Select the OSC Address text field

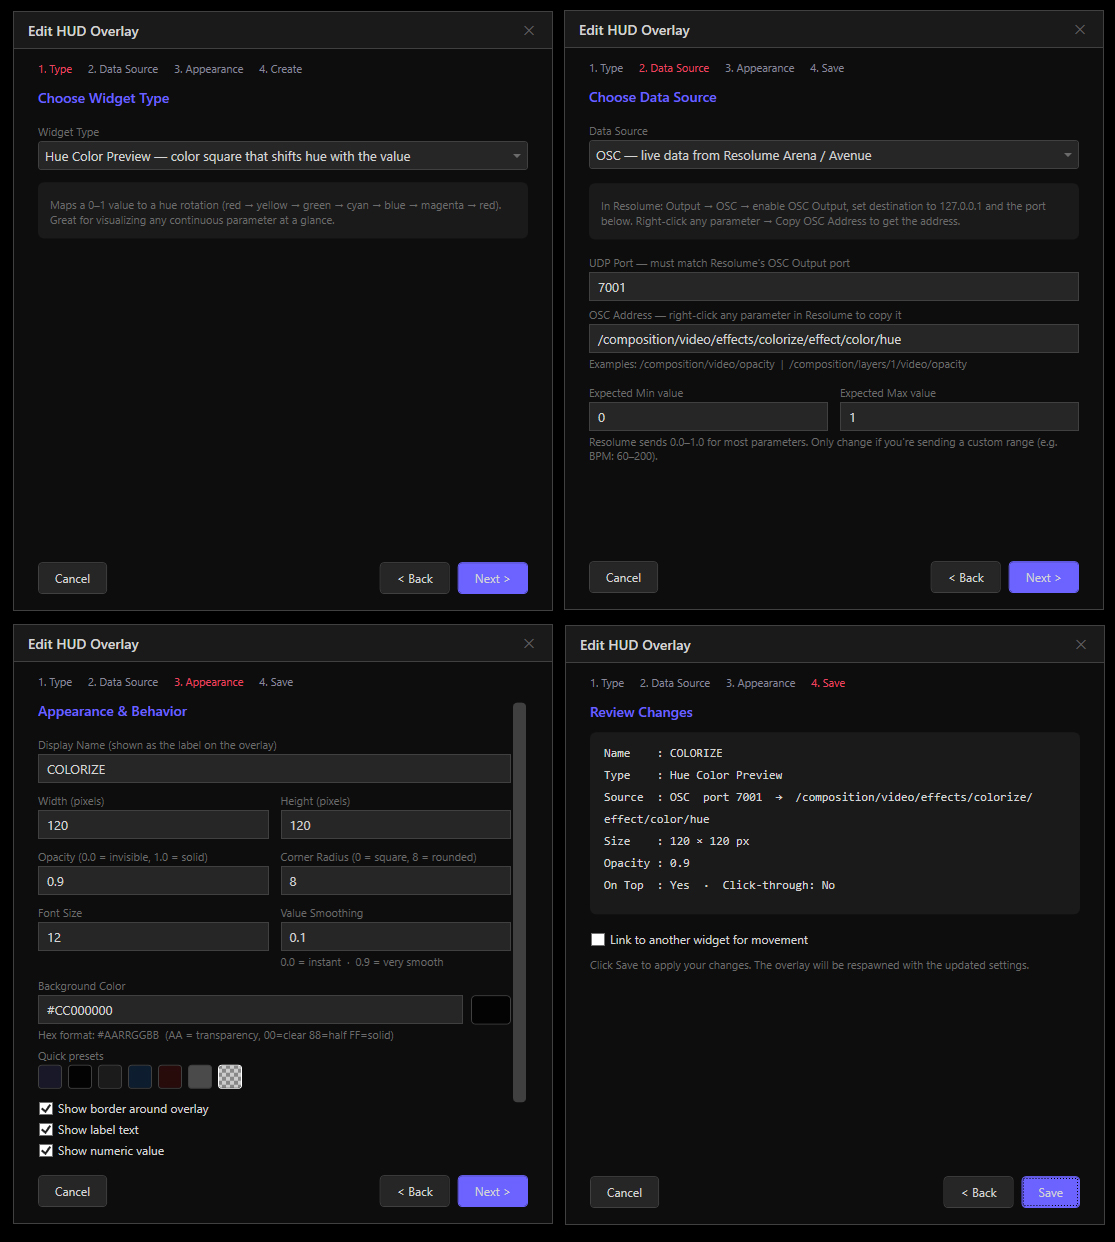(x=833, y=338)
